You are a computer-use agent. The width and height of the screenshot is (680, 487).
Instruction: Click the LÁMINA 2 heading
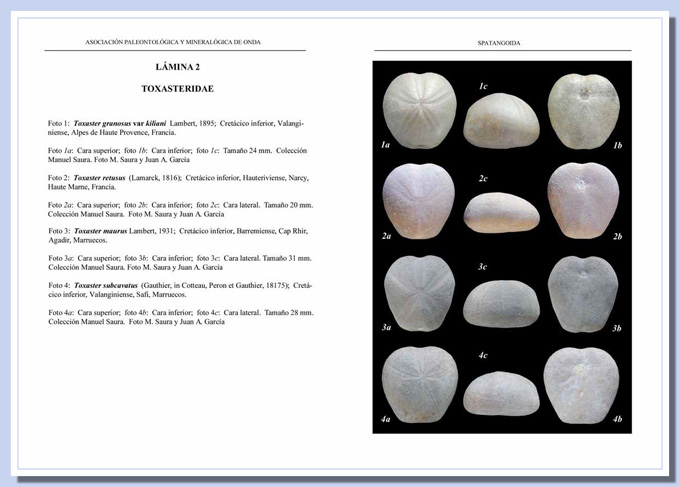[178, 67]
